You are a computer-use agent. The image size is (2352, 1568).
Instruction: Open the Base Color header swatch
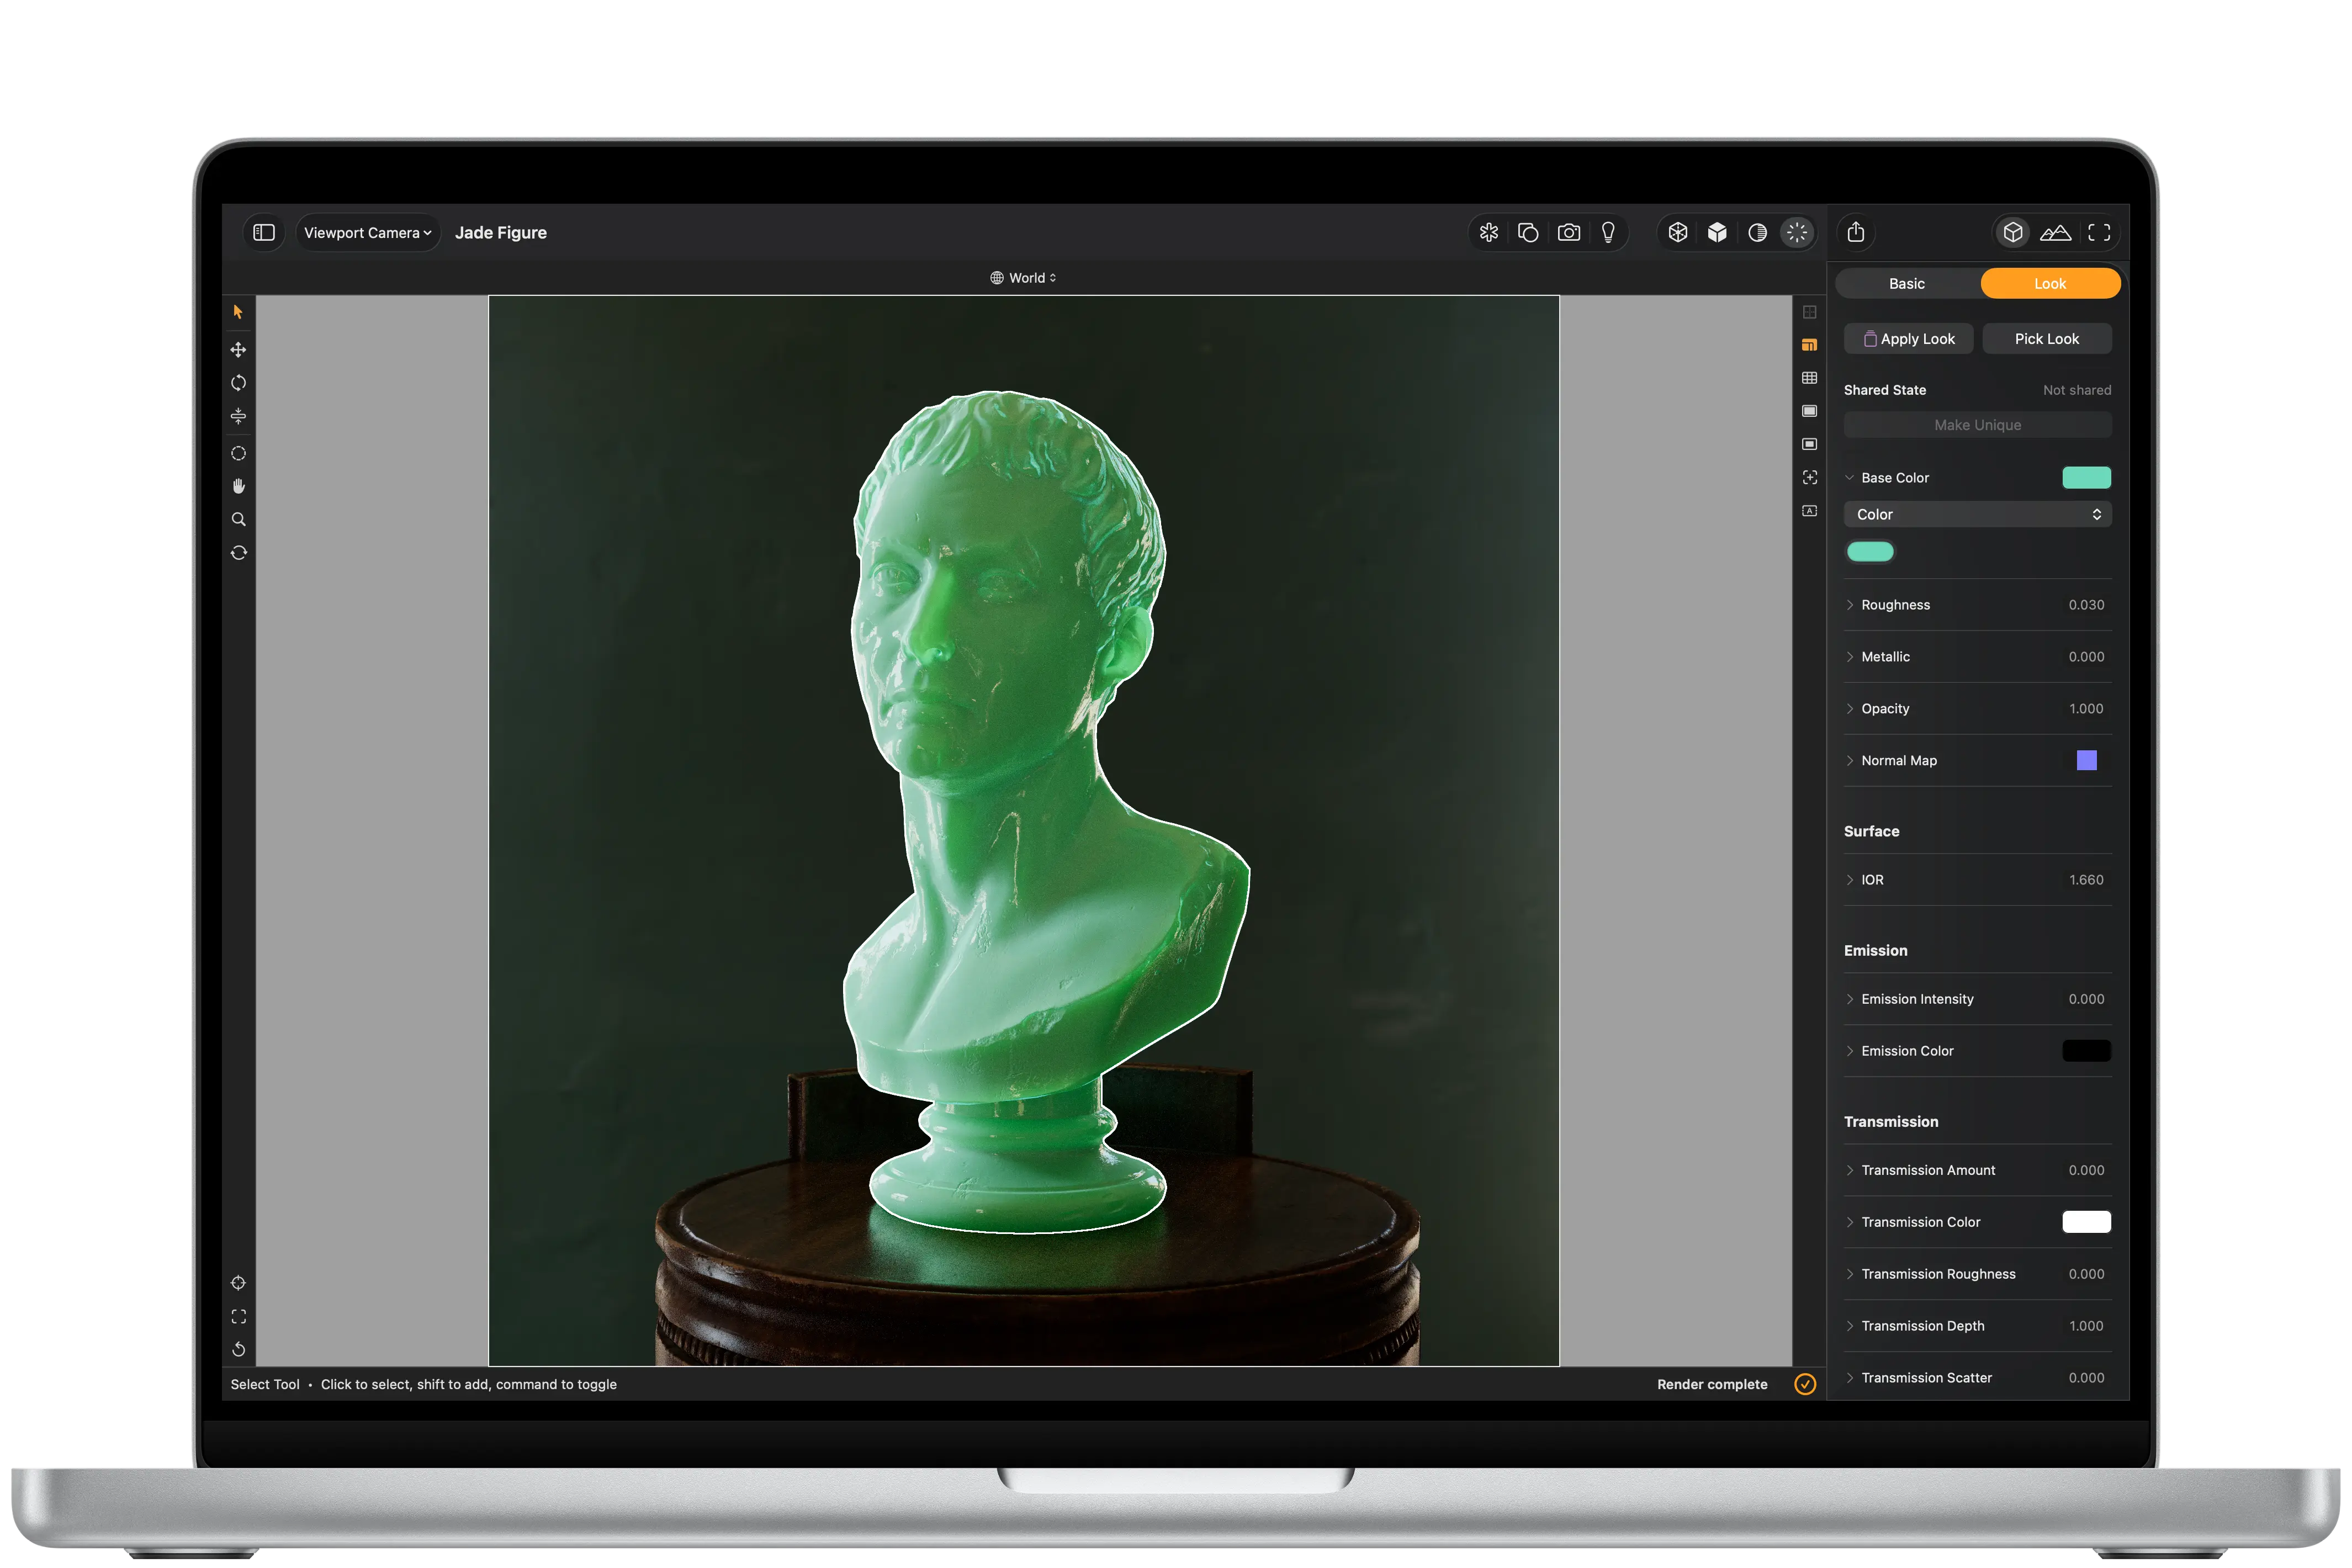point(2086,478)
